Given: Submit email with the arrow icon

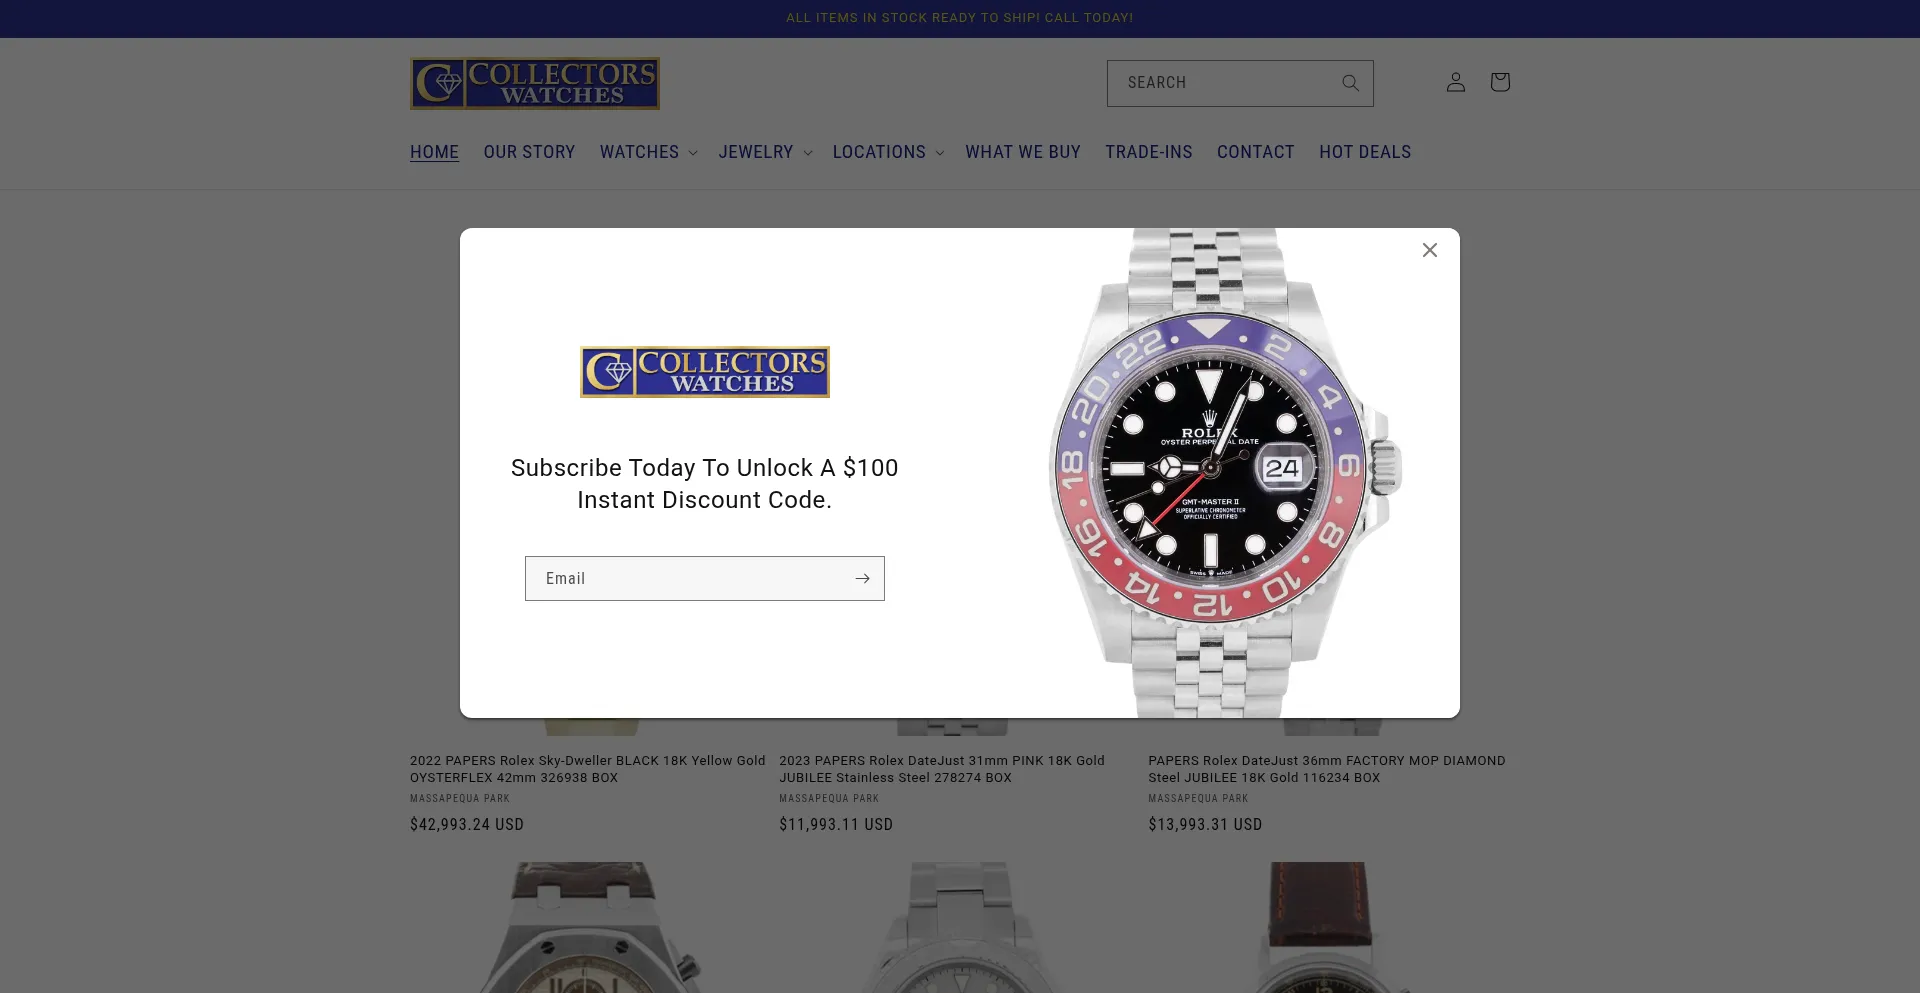Looking at the screenshot, I should tap(862, 578).
